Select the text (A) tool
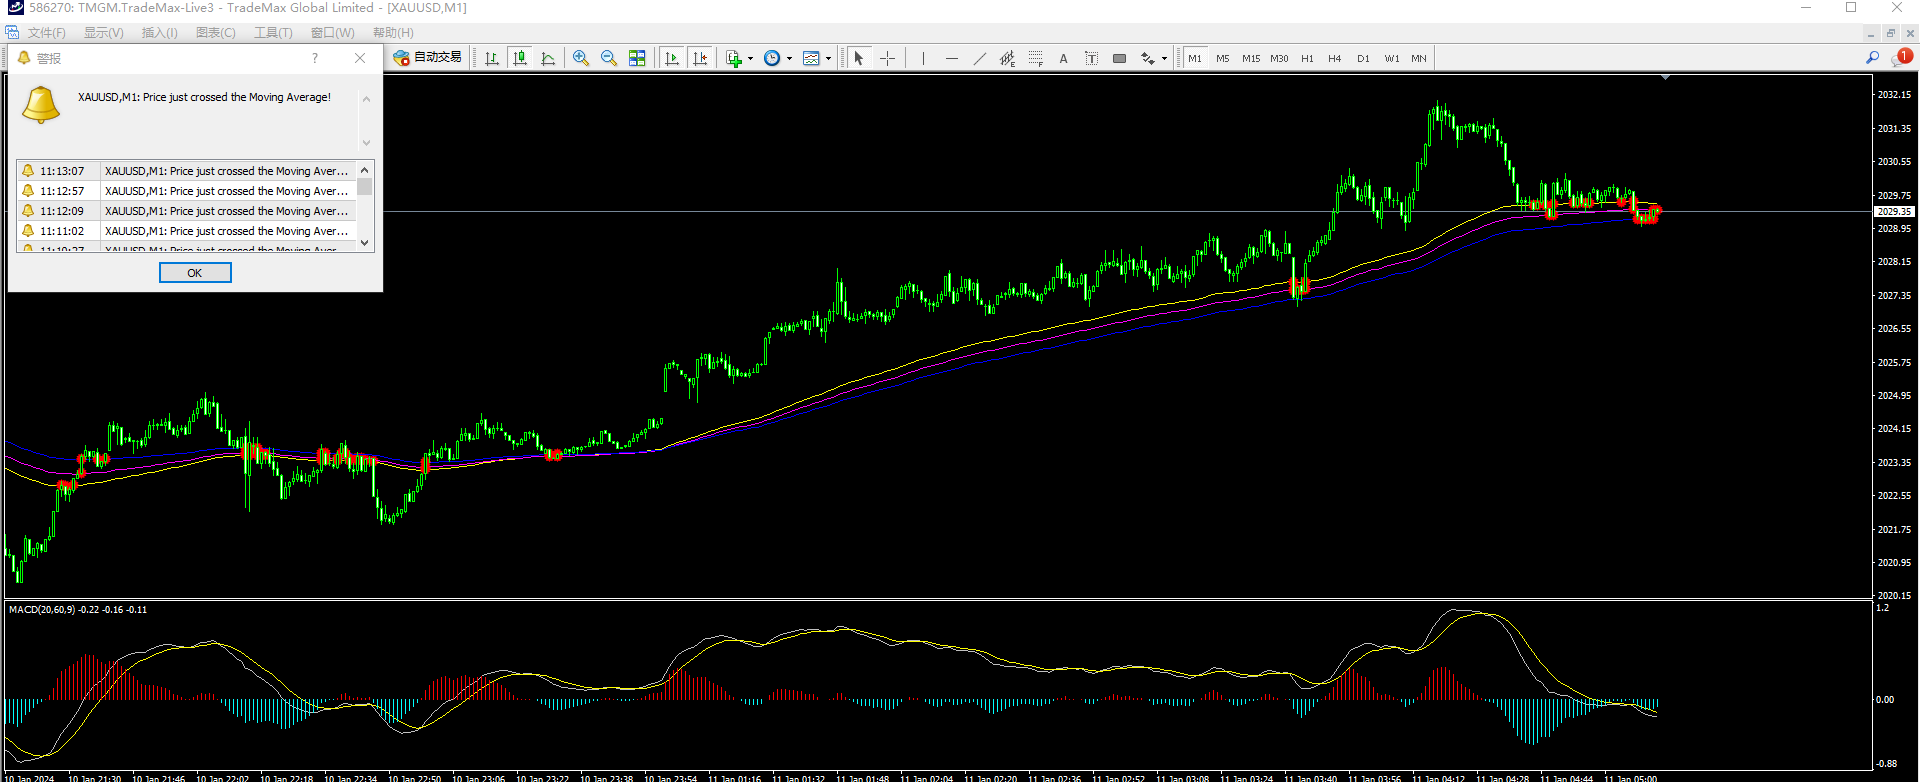1920x782 pixels. [x=1063, y=58]
